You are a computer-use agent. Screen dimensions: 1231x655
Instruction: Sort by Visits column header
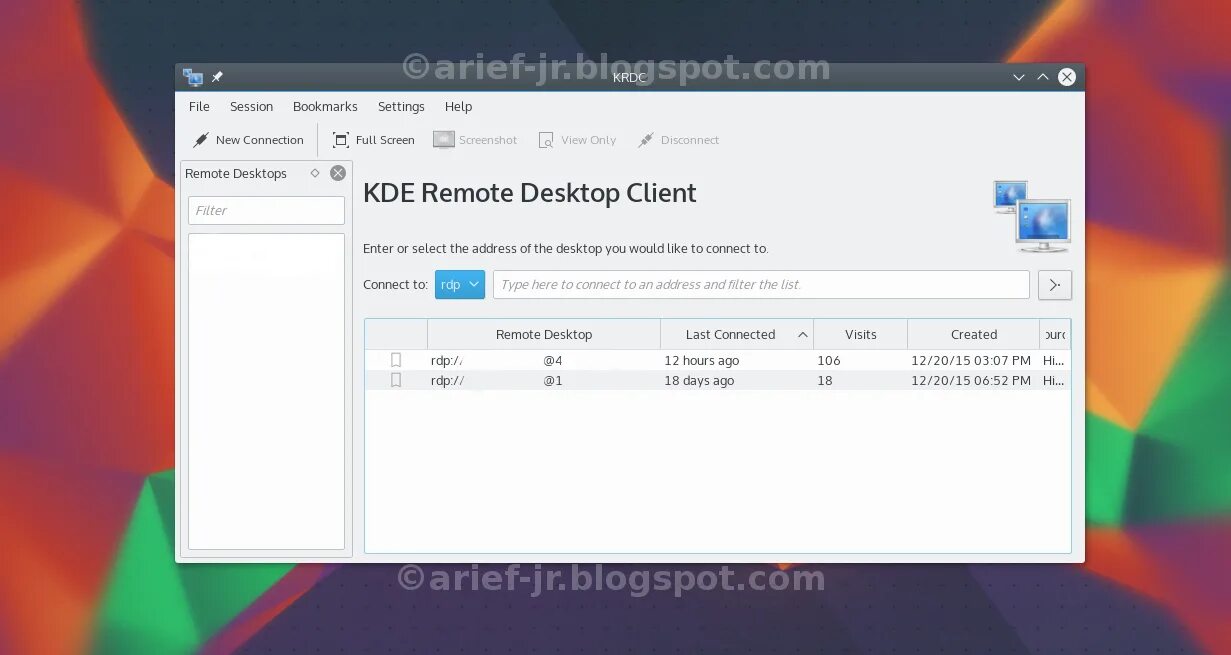click(x=860, y=334)
